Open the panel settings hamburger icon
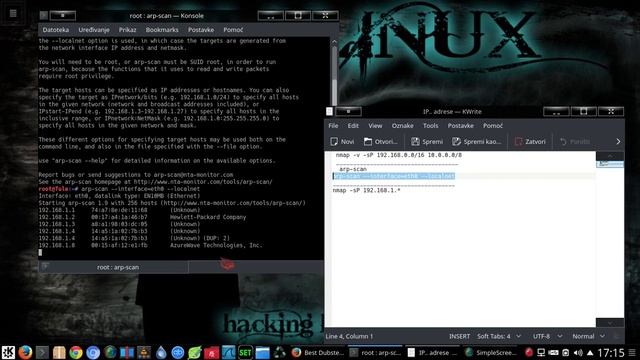The image size is (640, 360). pyautogui.click(x=632, y=352)
